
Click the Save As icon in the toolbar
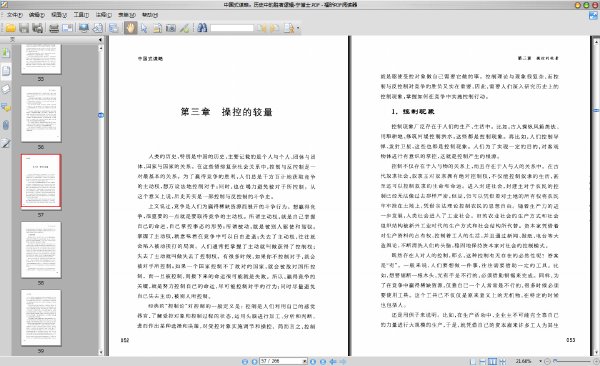37,28
